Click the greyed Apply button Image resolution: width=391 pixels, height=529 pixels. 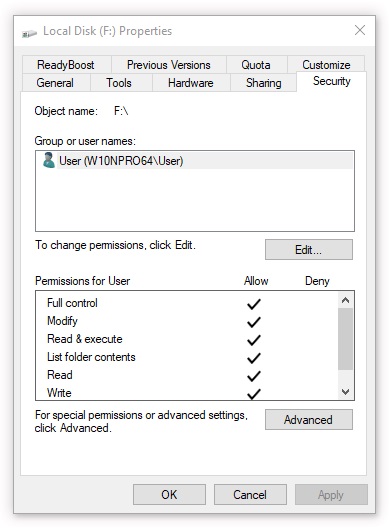pos(331,495)
